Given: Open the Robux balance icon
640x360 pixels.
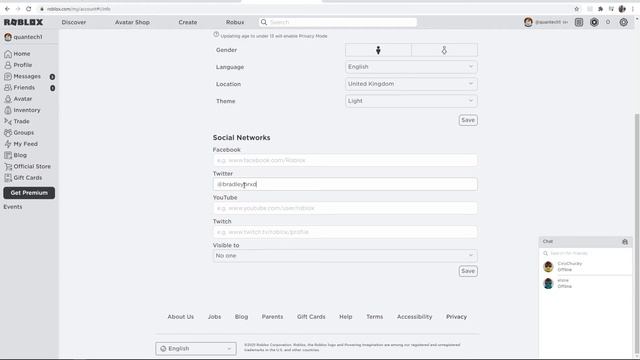Looking at the screenshot, I should tap(594, 22).
